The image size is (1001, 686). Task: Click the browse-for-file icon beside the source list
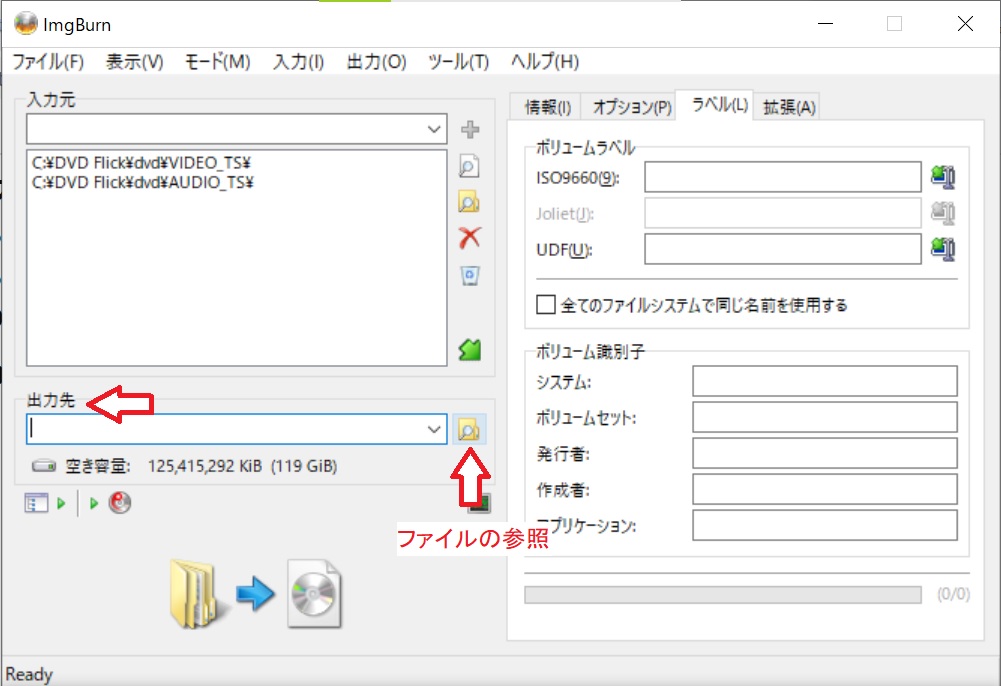[x=469, y=167]
